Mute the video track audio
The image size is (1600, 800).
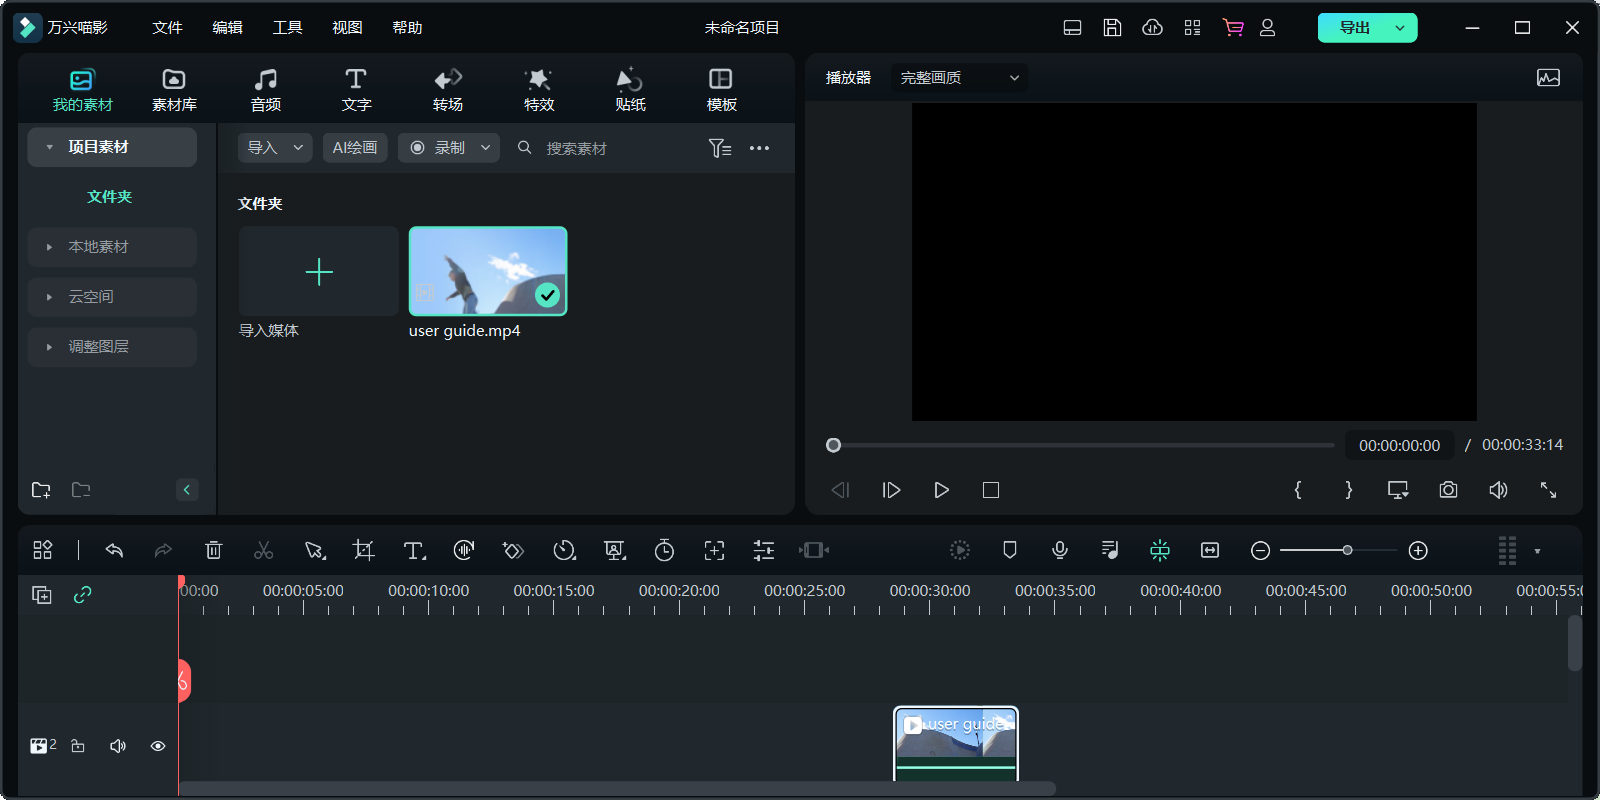[x=118, y=746]
